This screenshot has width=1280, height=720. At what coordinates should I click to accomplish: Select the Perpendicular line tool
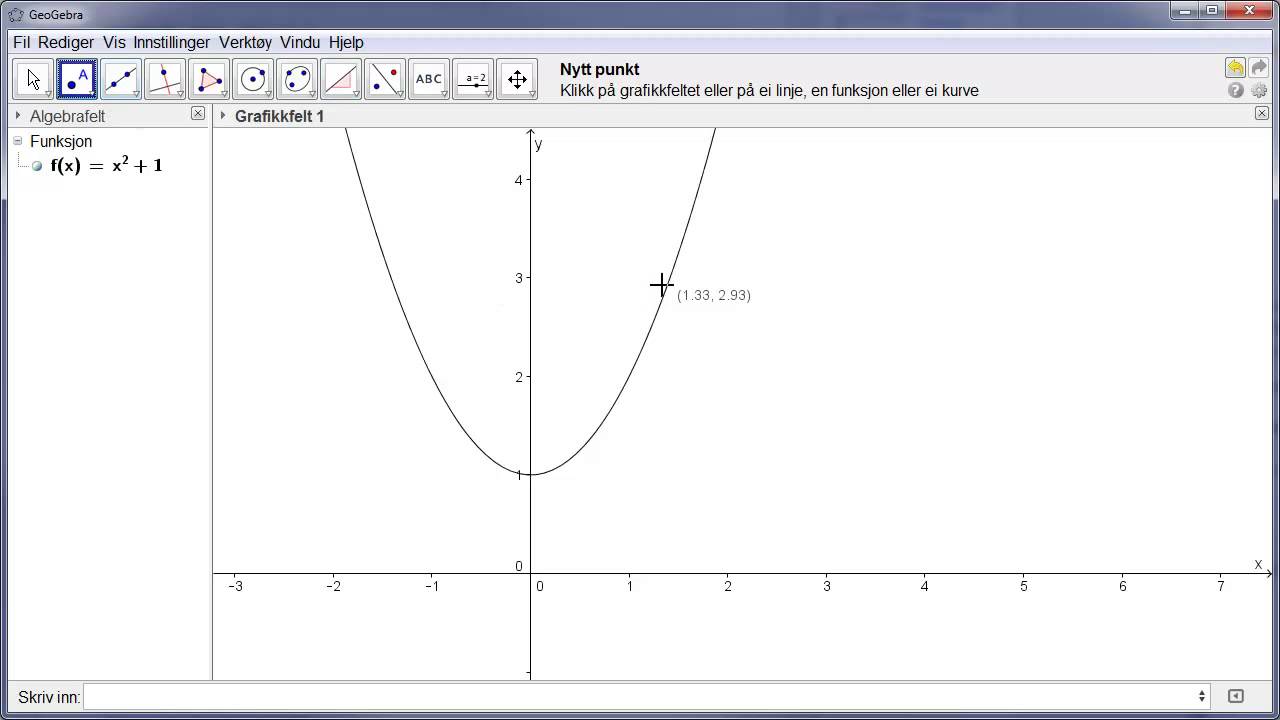pos(165,79)
